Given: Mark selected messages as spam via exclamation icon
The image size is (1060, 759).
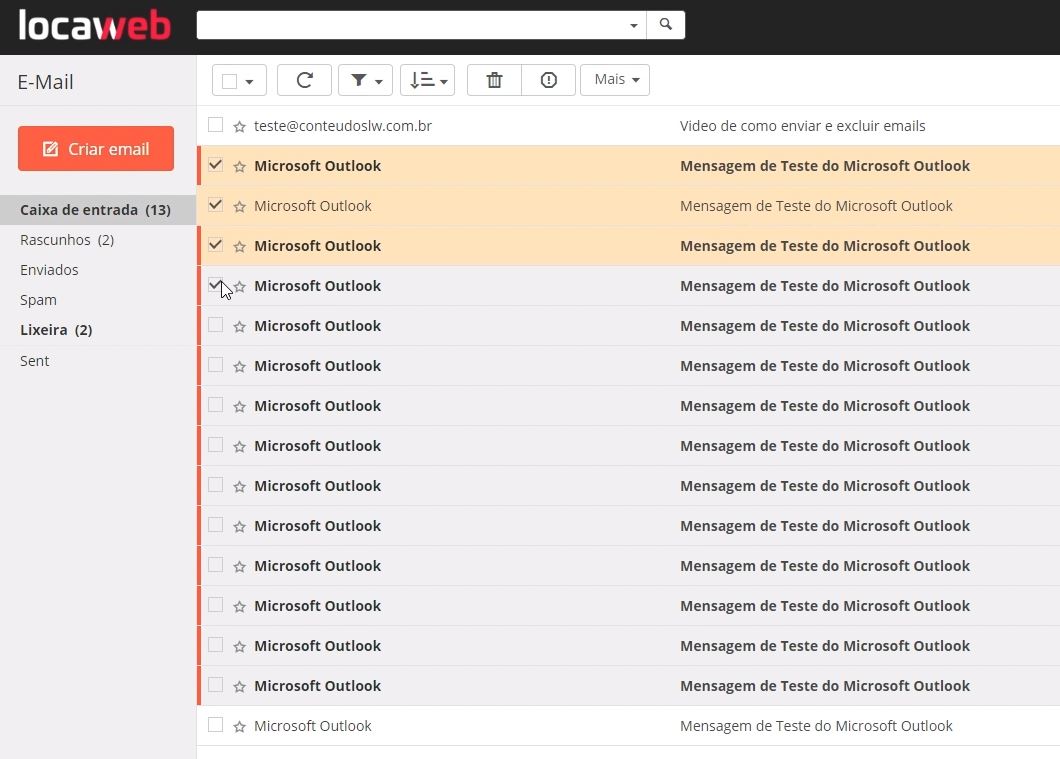Looking at the screenshot, I should (548, 80).
